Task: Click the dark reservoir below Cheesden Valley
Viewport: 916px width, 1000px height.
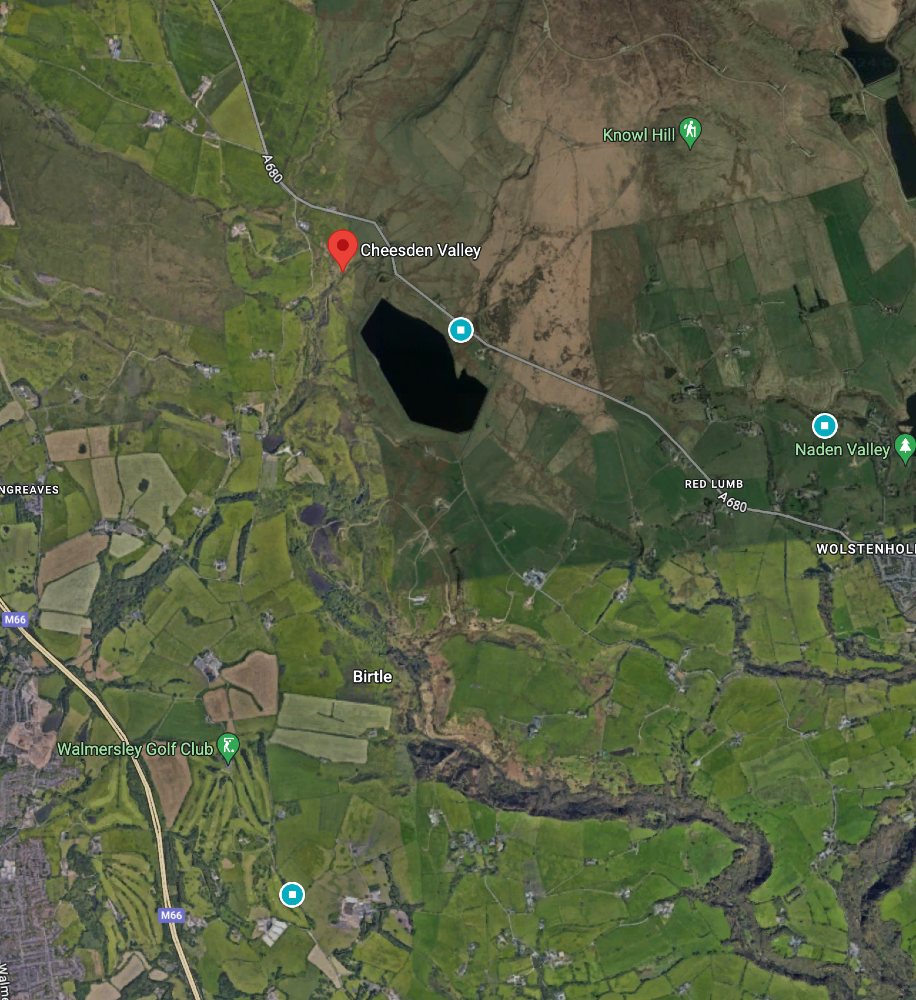Action: [424, 365]
